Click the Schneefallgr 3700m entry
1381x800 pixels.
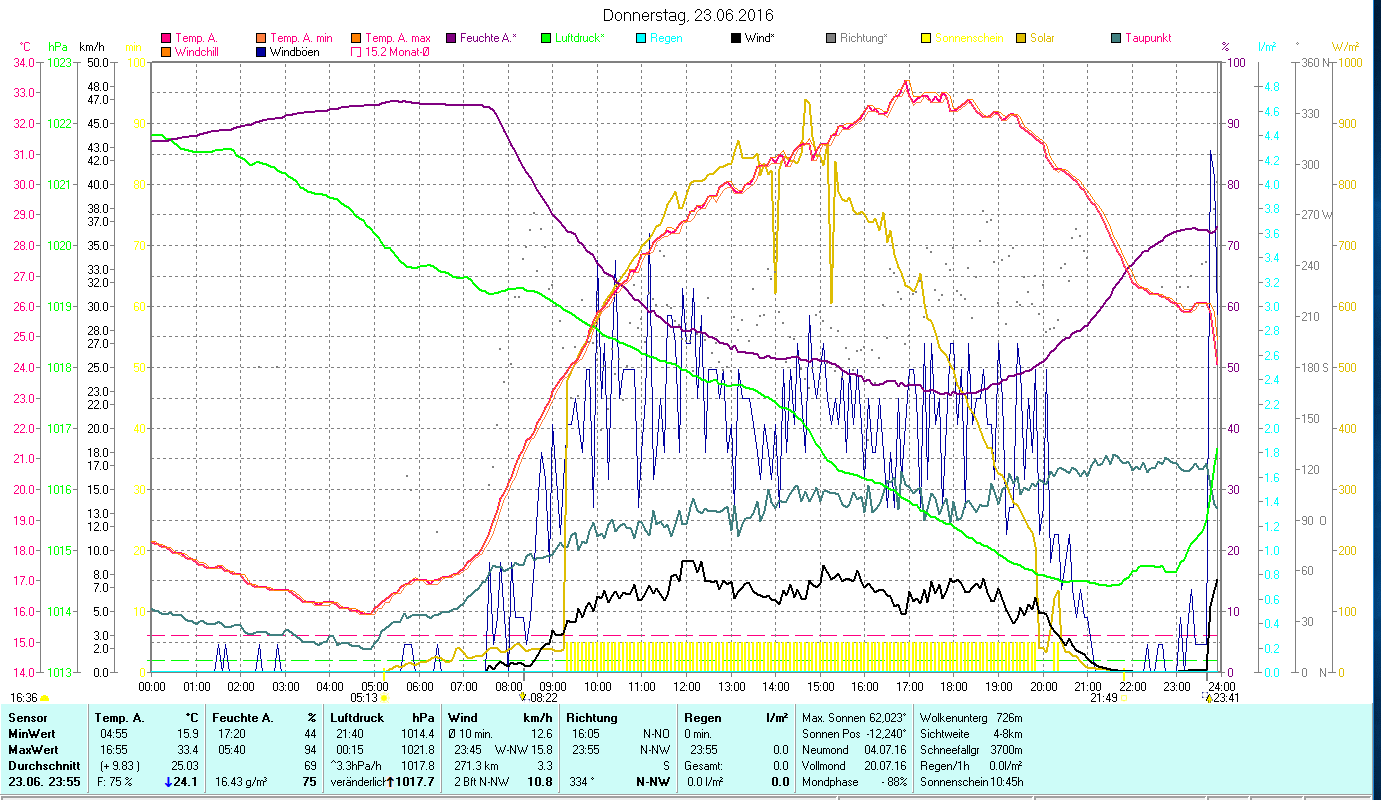(970, 750)
